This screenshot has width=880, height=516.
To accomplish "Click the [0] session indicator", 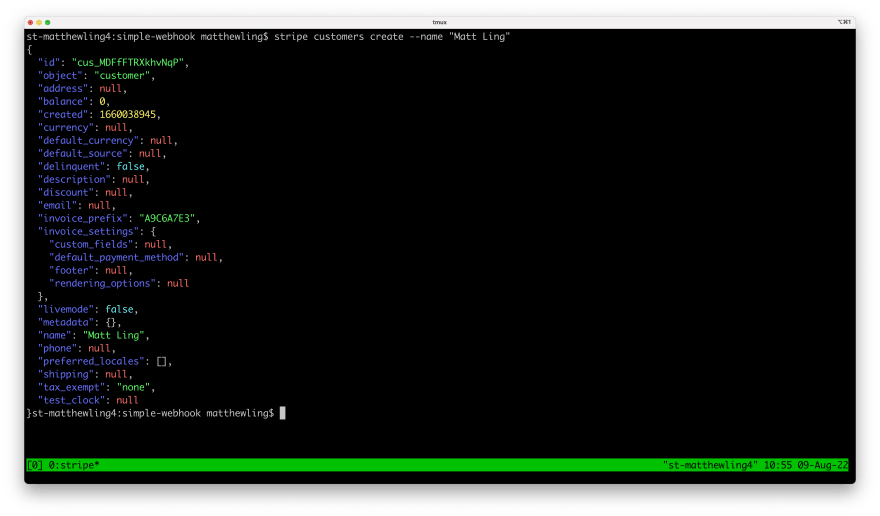I will click(35, 465).
